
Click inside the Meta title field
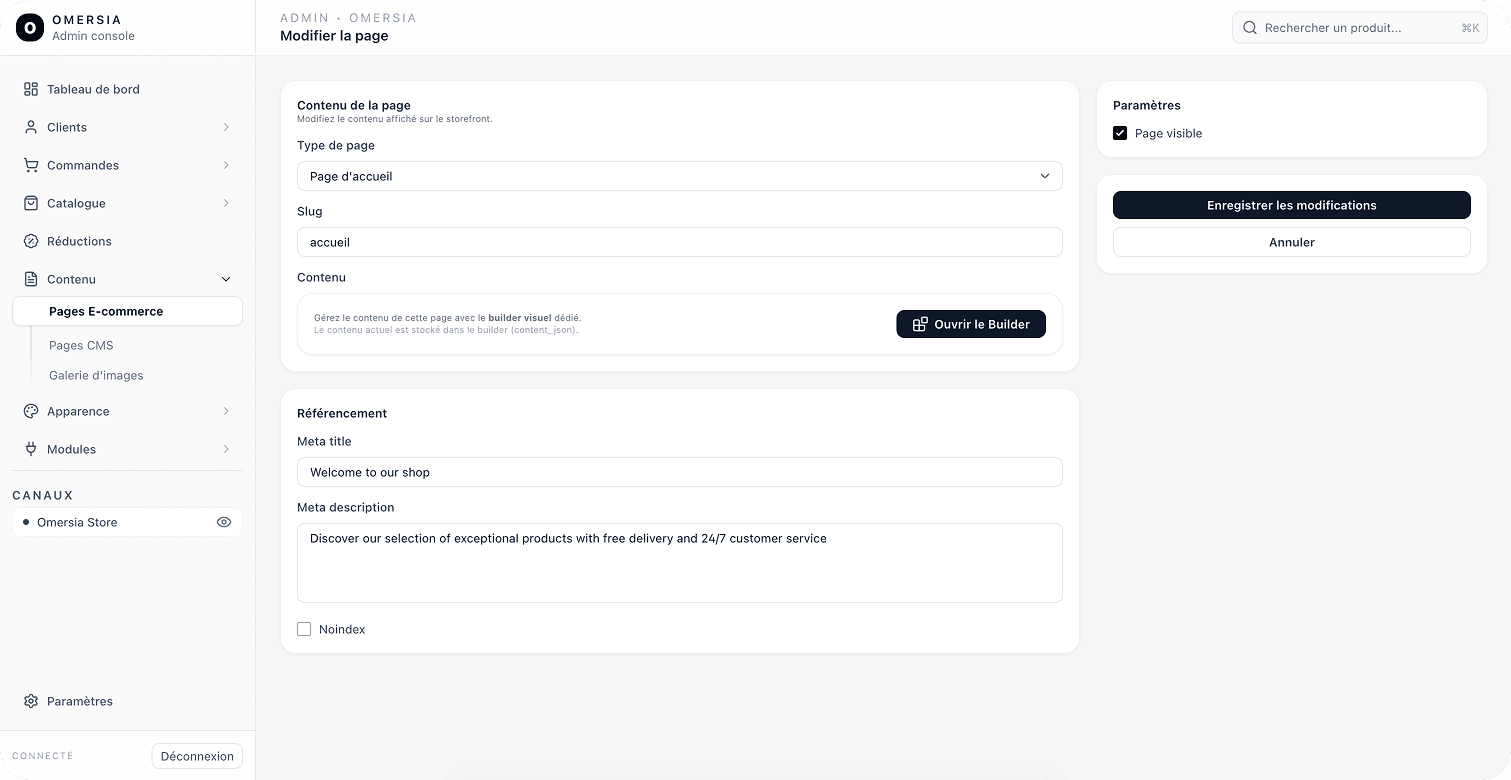click(679, 471)
